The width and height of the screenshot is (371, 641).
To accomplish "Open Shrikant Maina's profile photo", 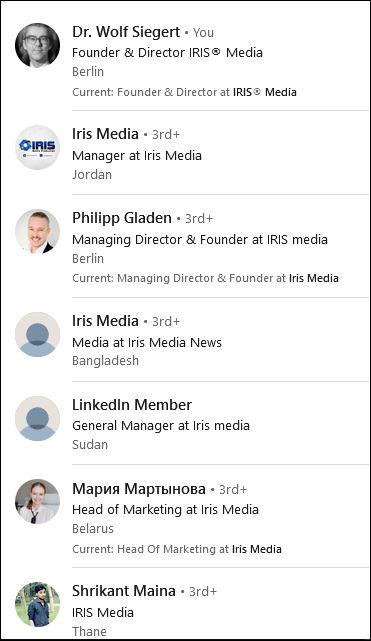I will [x=38, y=604].
